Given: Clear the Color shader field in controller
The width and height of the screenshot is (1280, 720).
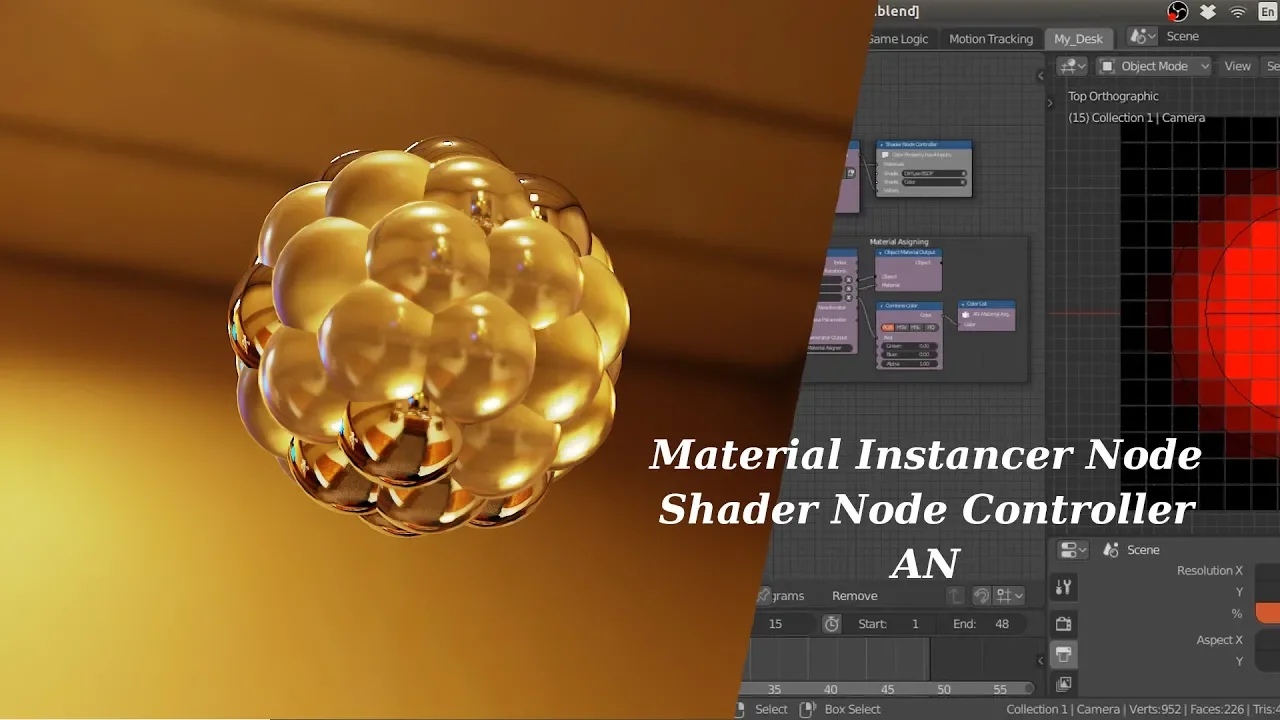Looking at the screenshot, I should 964,182.
